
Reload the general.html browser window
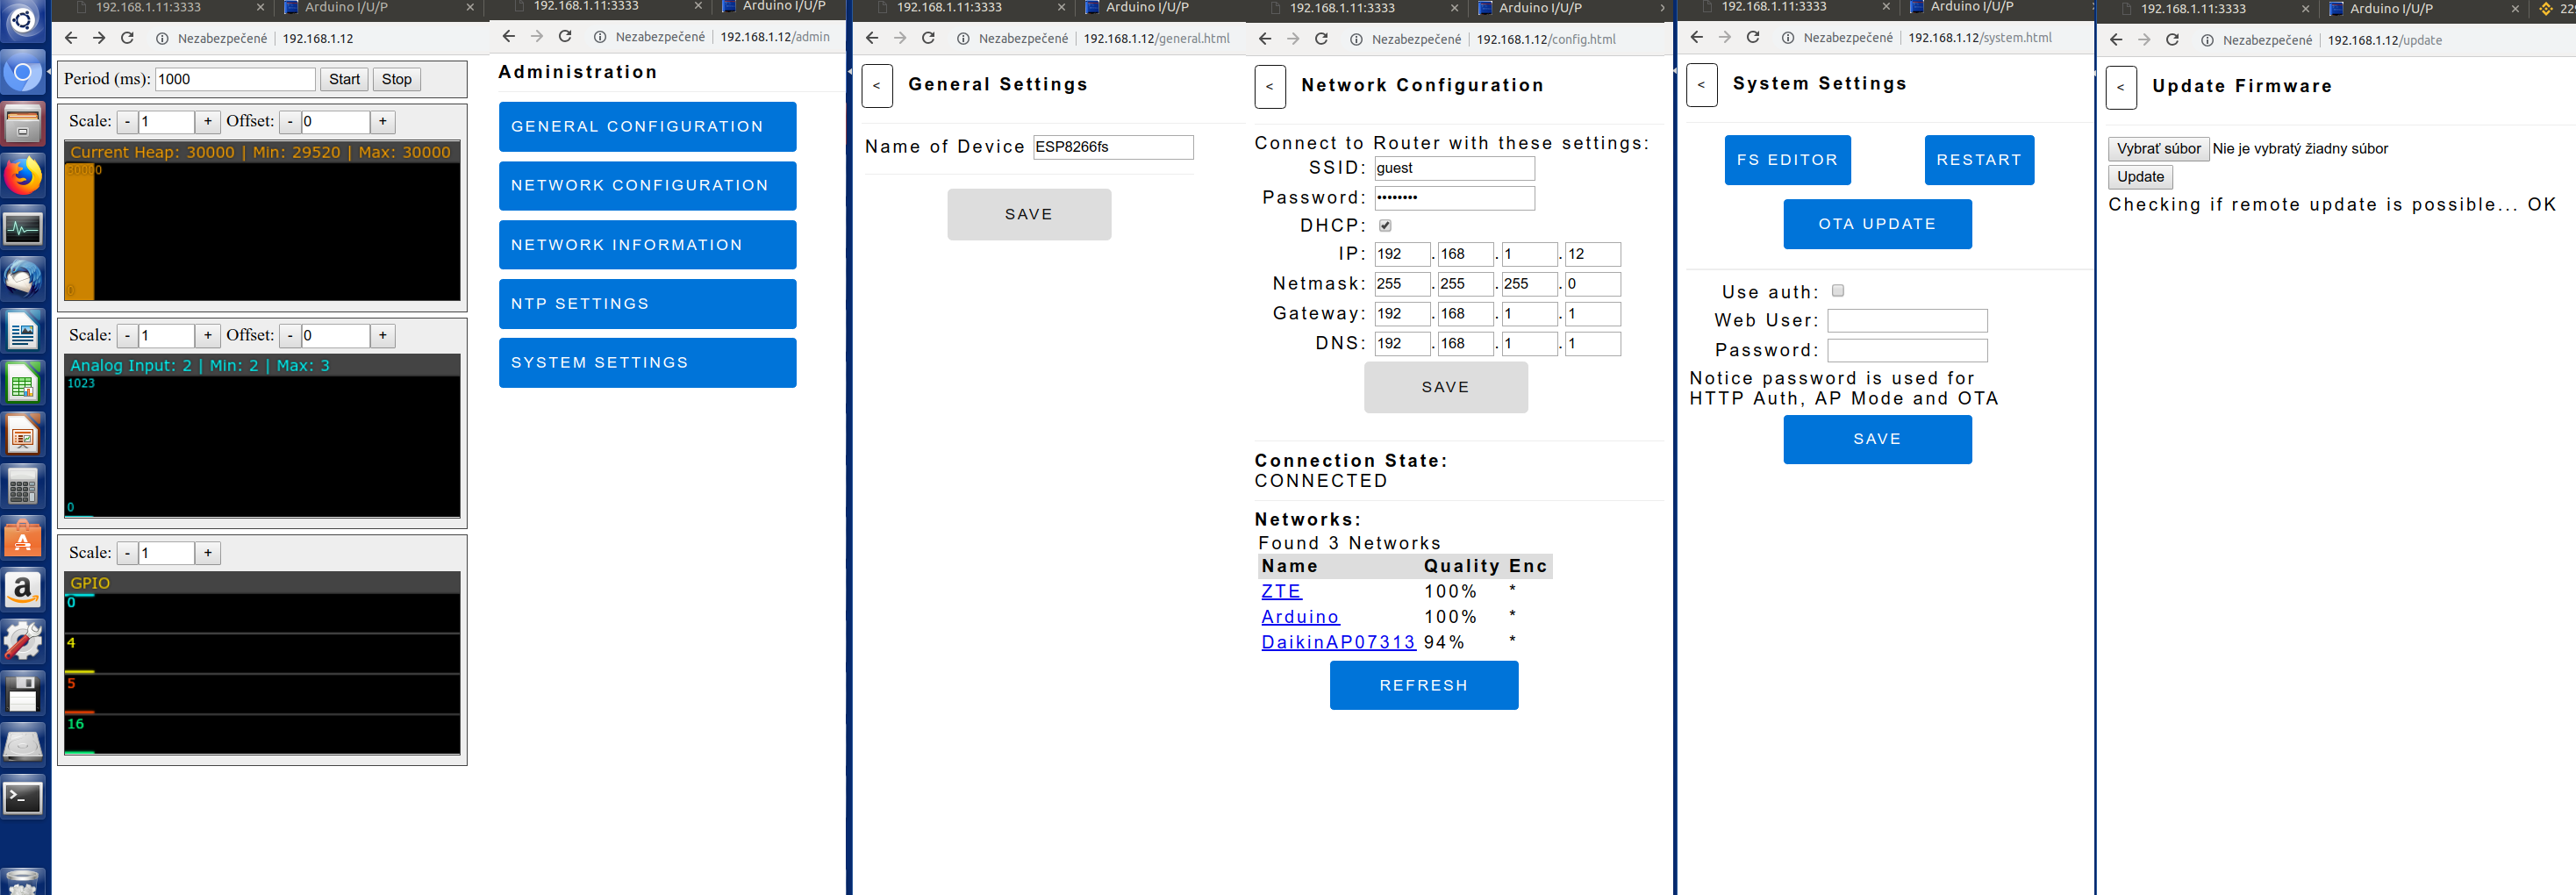928,39
